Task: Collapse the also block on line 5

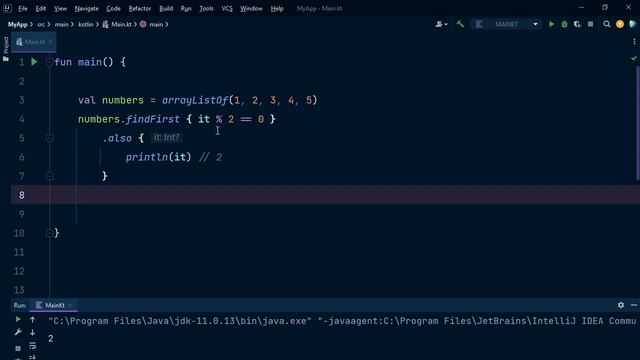Action: 49,138
